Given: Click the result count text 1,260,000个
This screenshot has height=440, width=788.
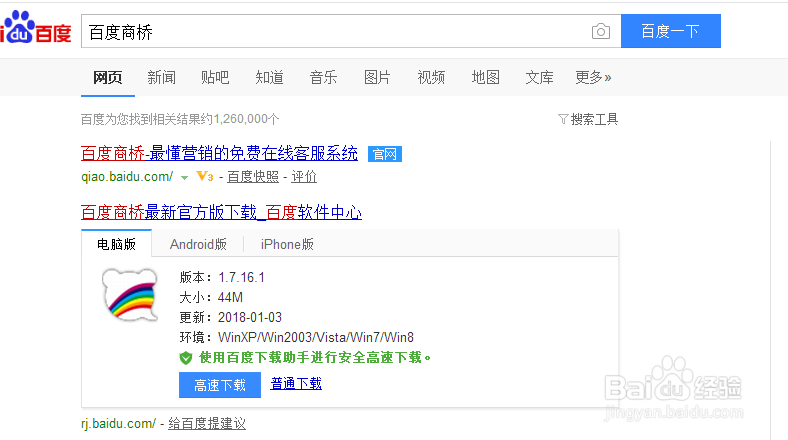Looking at the screenshot, I should tap(246, 119).
